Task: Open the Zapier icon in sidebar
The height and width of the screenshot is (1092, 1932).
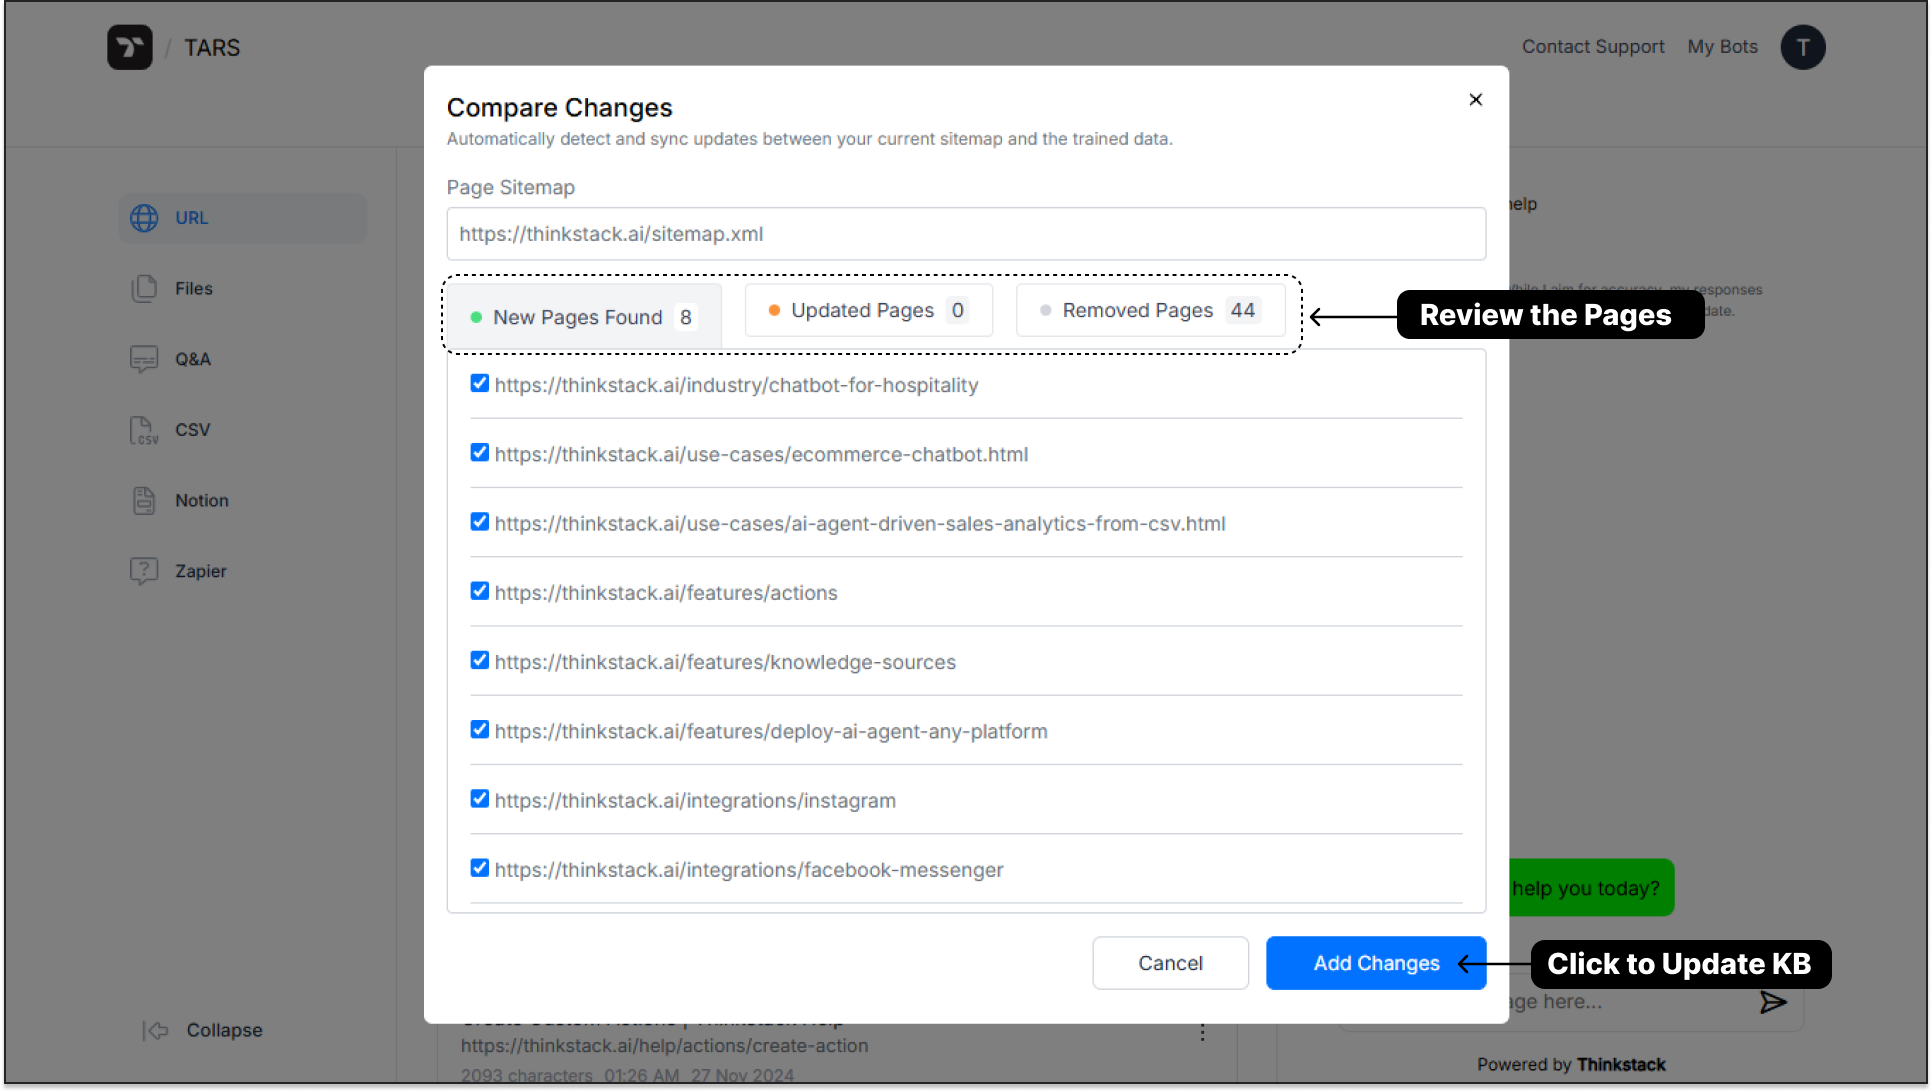Action: pos(144,571)
